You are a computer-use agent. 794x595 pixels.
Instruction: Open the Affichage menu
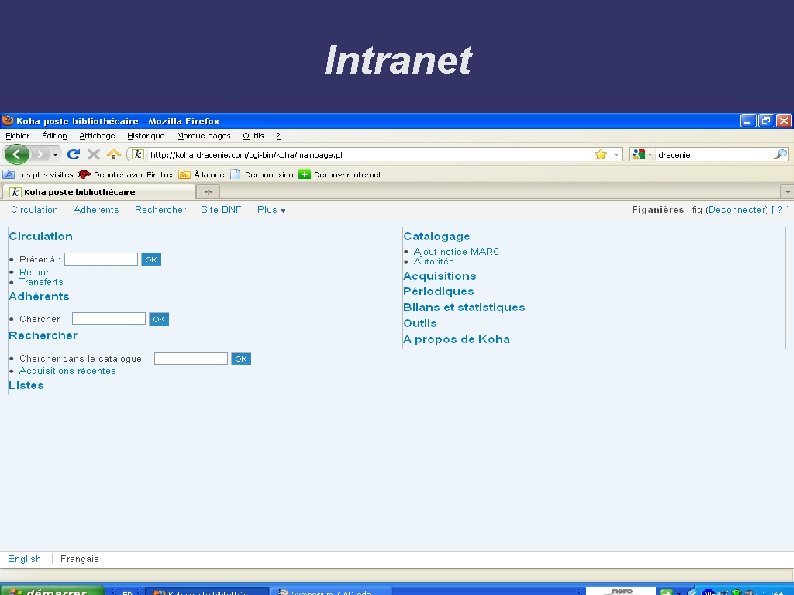click(x=97, y=136)
